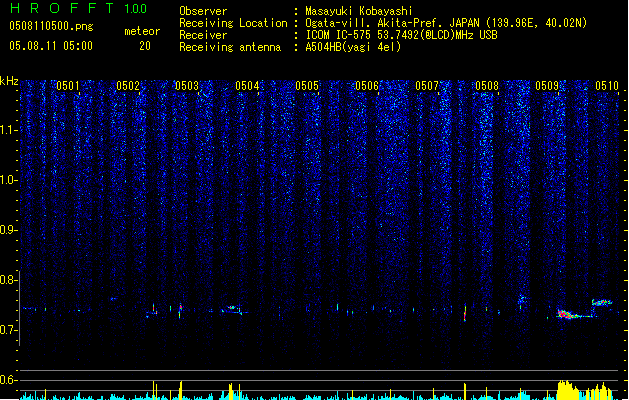Click the tall yellow power peak below 0509
Viewport: 629px width, 400px height.
point(568,390)
